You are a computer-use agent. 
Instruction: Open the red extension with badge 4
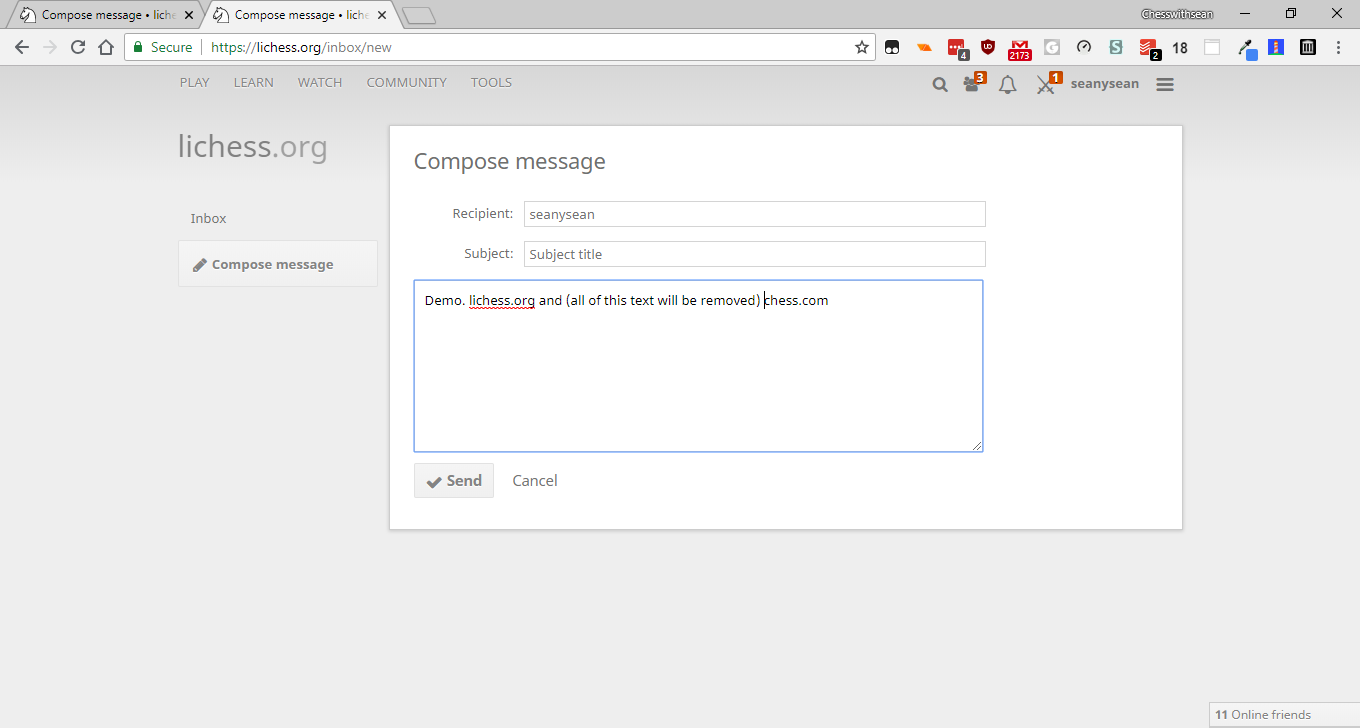(x=957, y=47)
